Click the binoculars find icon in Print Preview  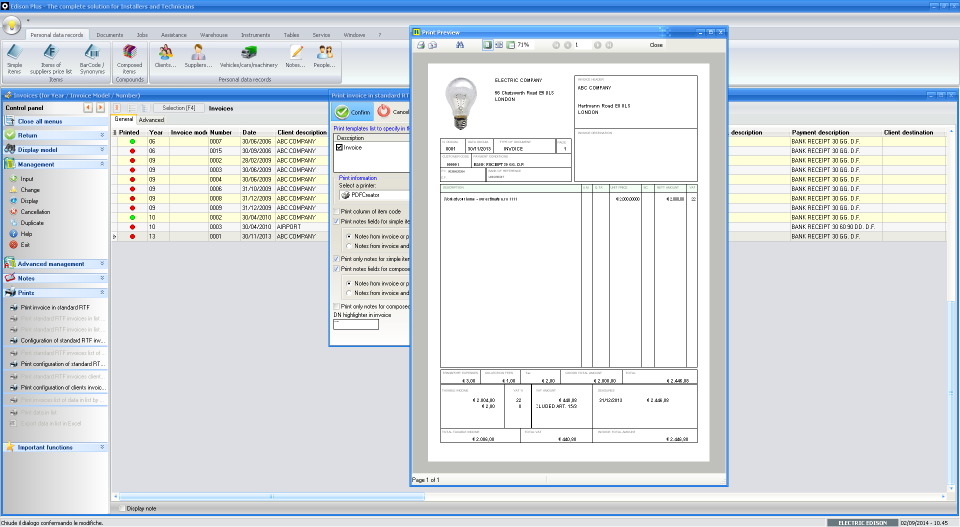[460, 45]
